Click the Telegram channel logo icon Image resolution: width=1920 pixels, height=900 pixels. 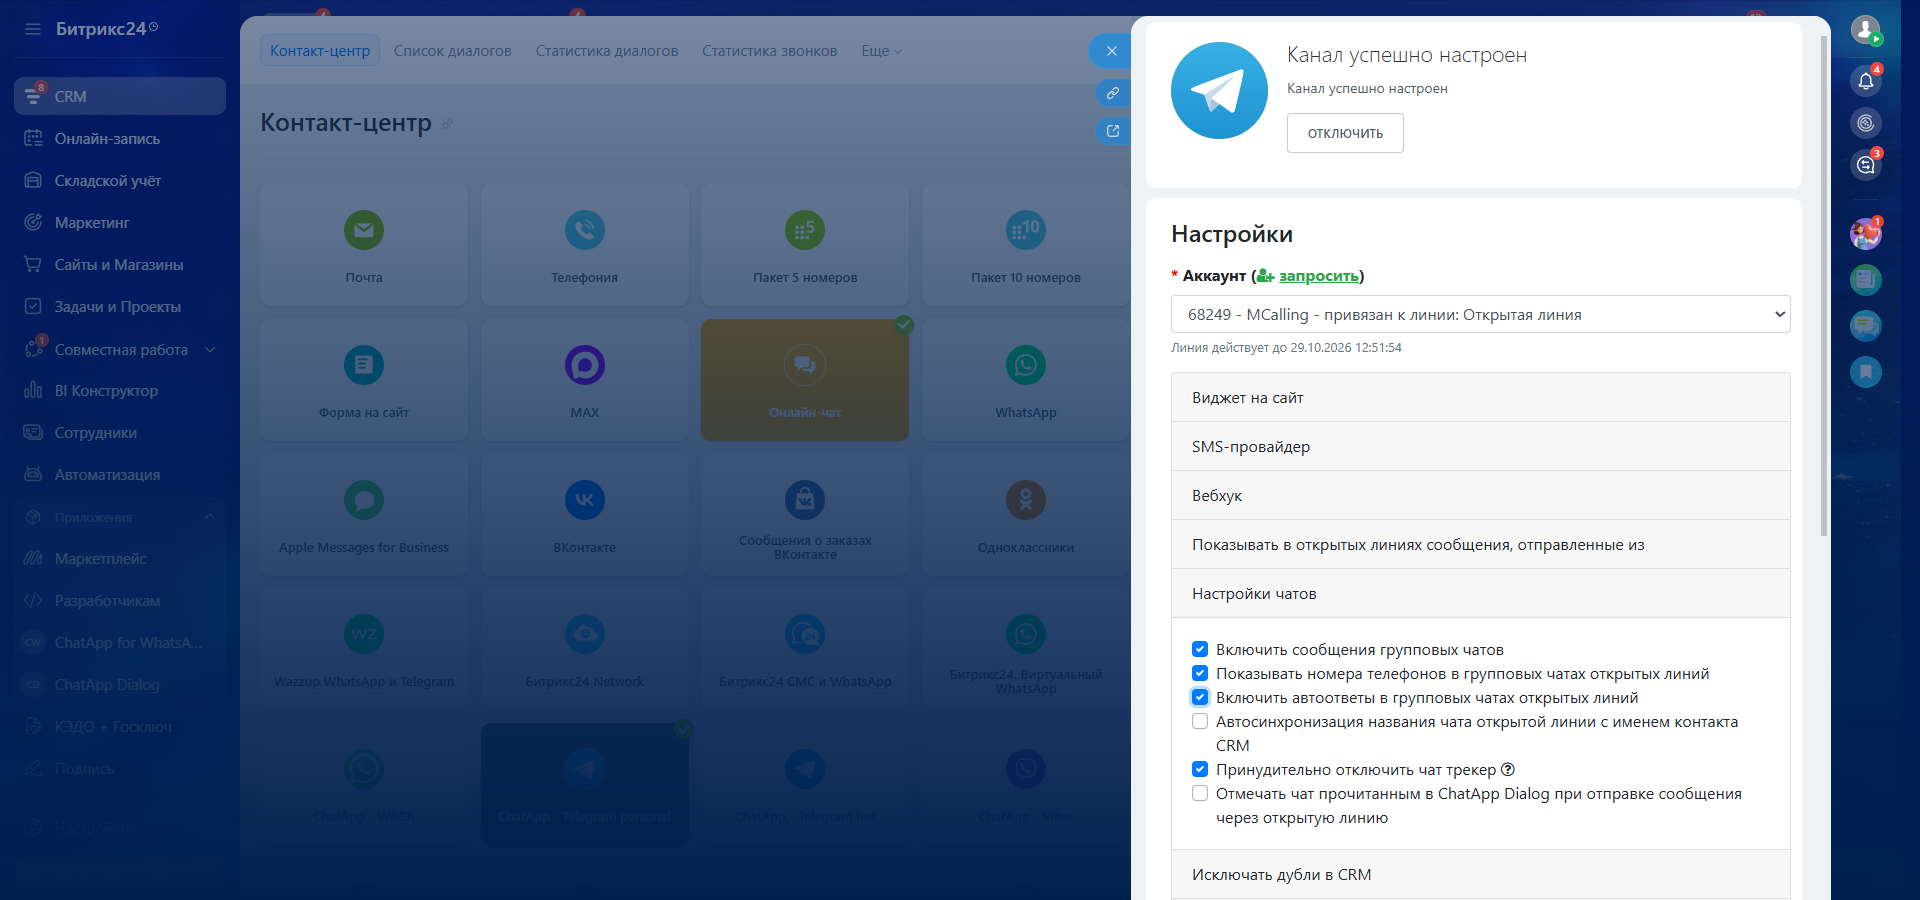click(1219, 91)
